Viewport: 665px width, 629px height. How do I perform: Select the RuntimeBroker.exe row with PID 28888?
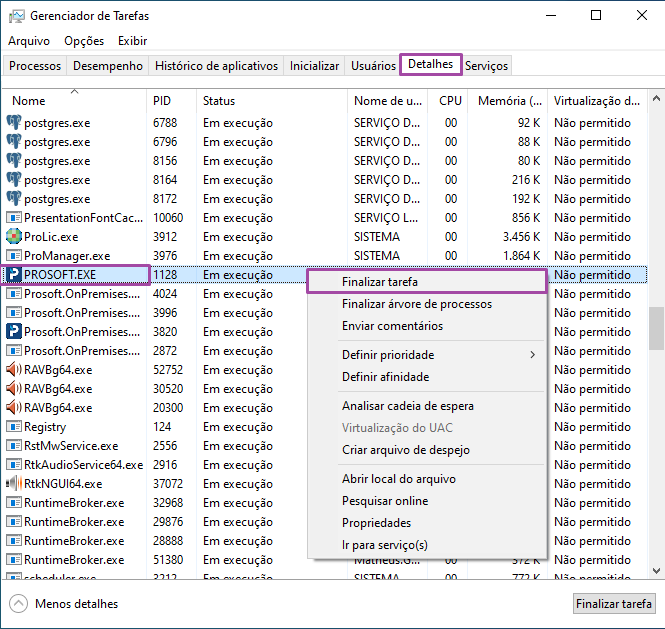(x=324, y=541)
